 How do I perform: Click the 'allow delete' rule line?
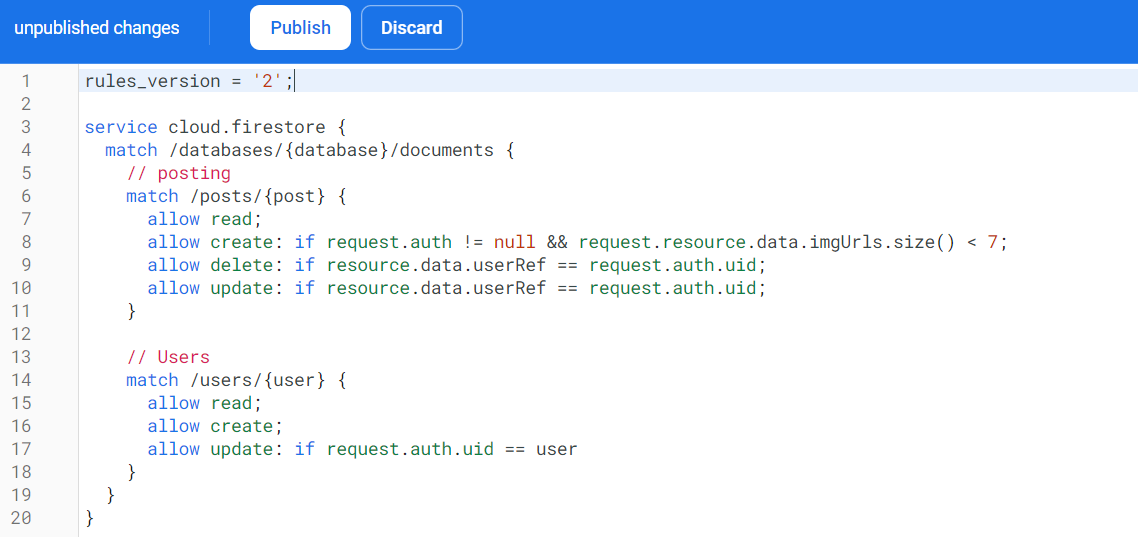(x=457, y=266)
